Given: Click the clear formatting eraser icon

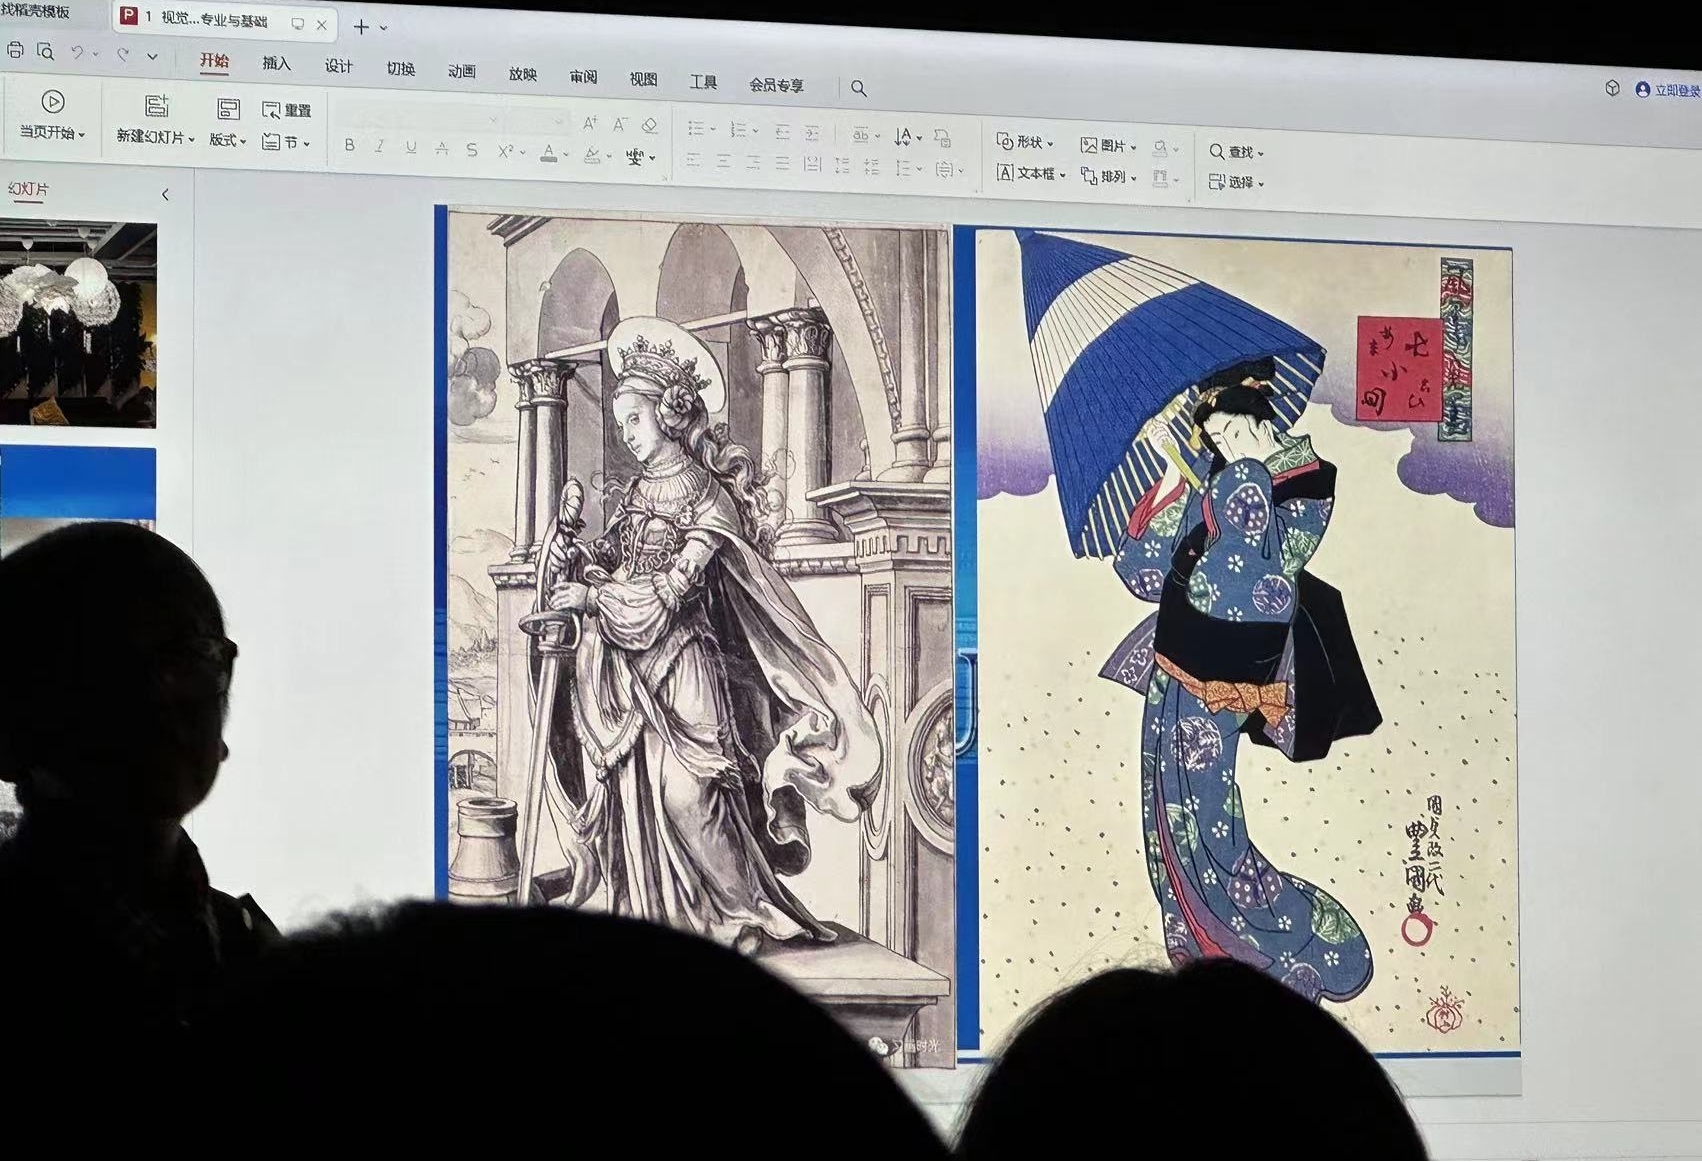Looking at the screenshot, I should [650, 125].
